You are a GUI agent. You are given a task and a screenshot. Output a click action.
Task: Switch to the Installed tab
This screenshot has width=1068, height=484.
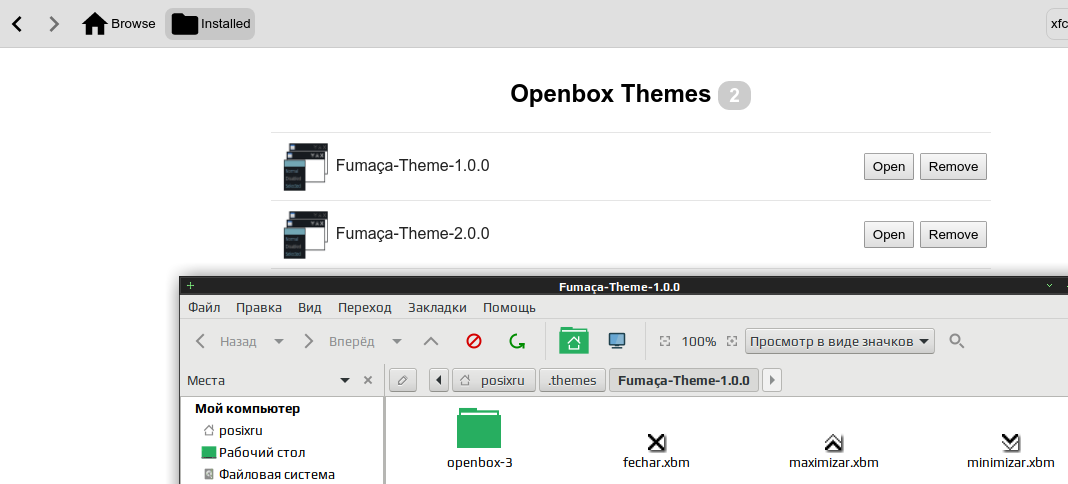pos(210,24)
